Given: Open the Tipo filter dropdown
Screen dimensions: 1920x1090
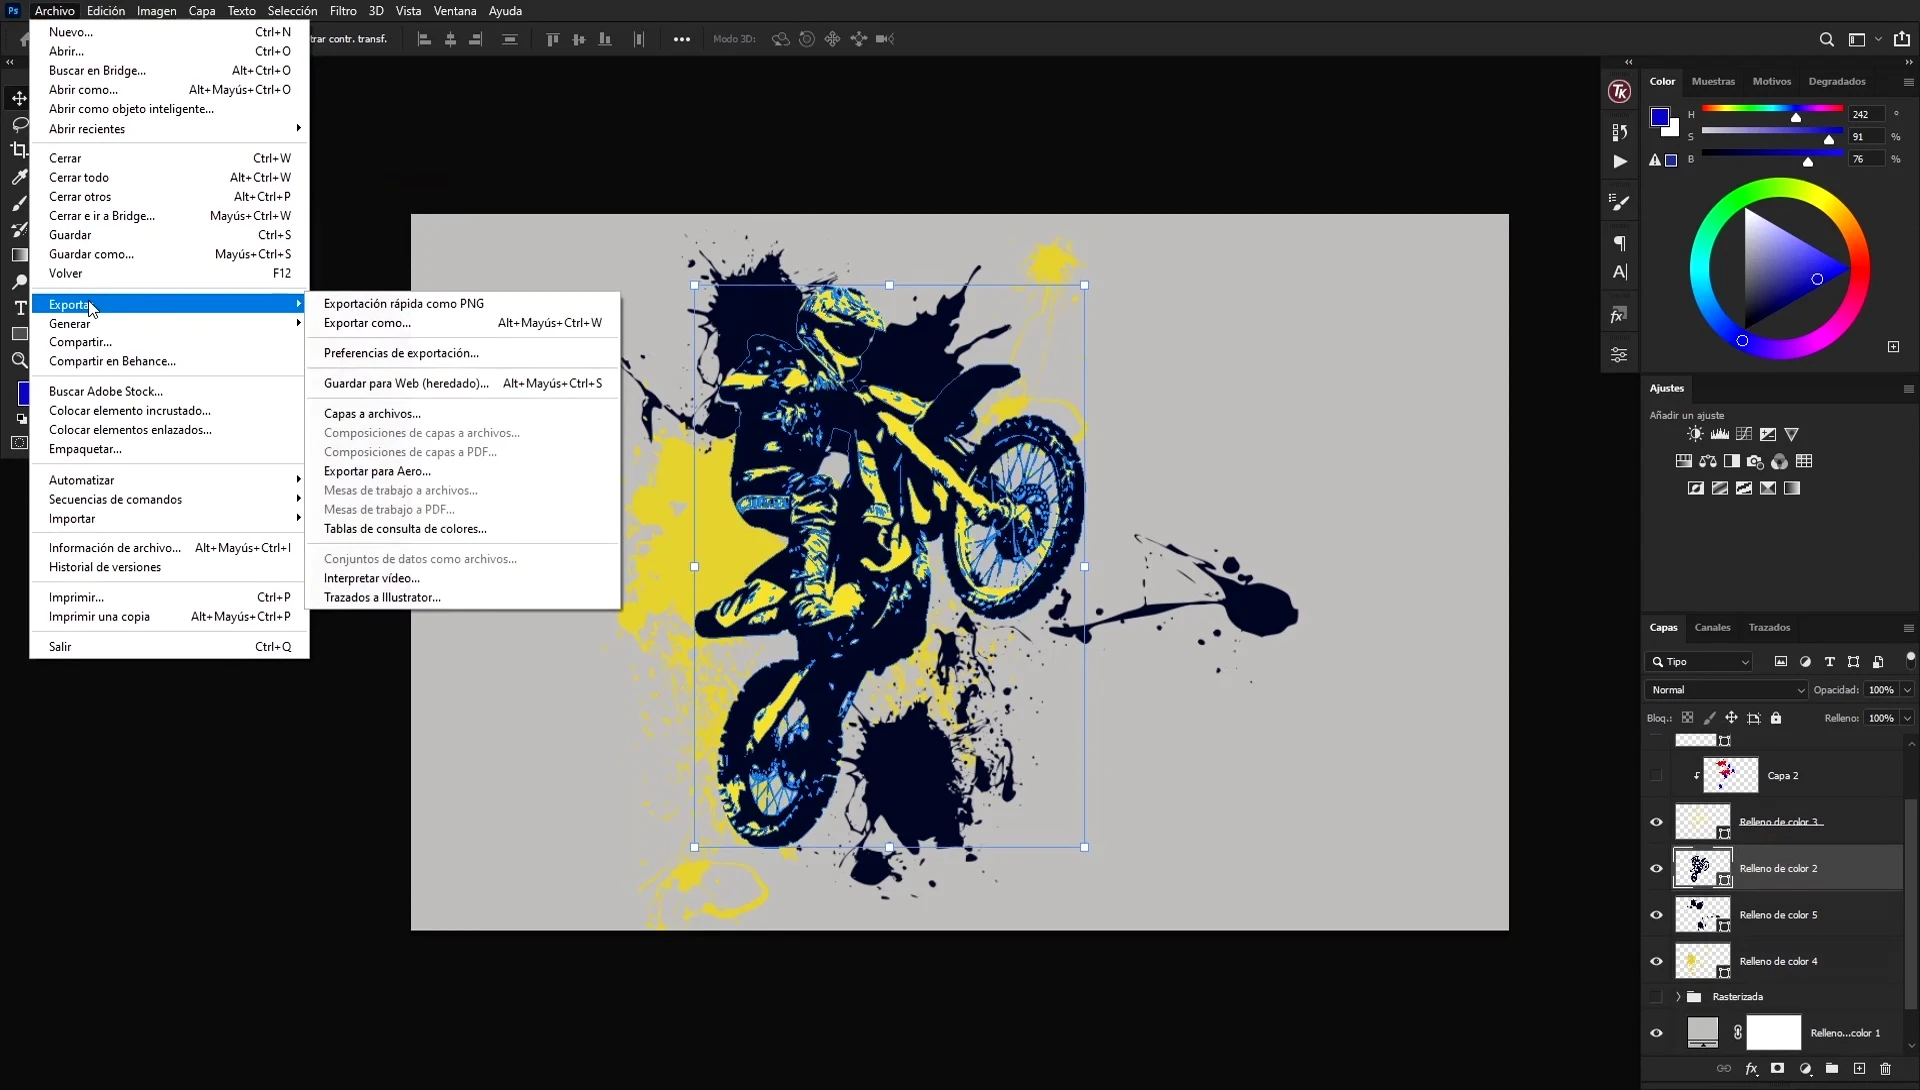Looking at the screenshot, I should pos(1698,662).
